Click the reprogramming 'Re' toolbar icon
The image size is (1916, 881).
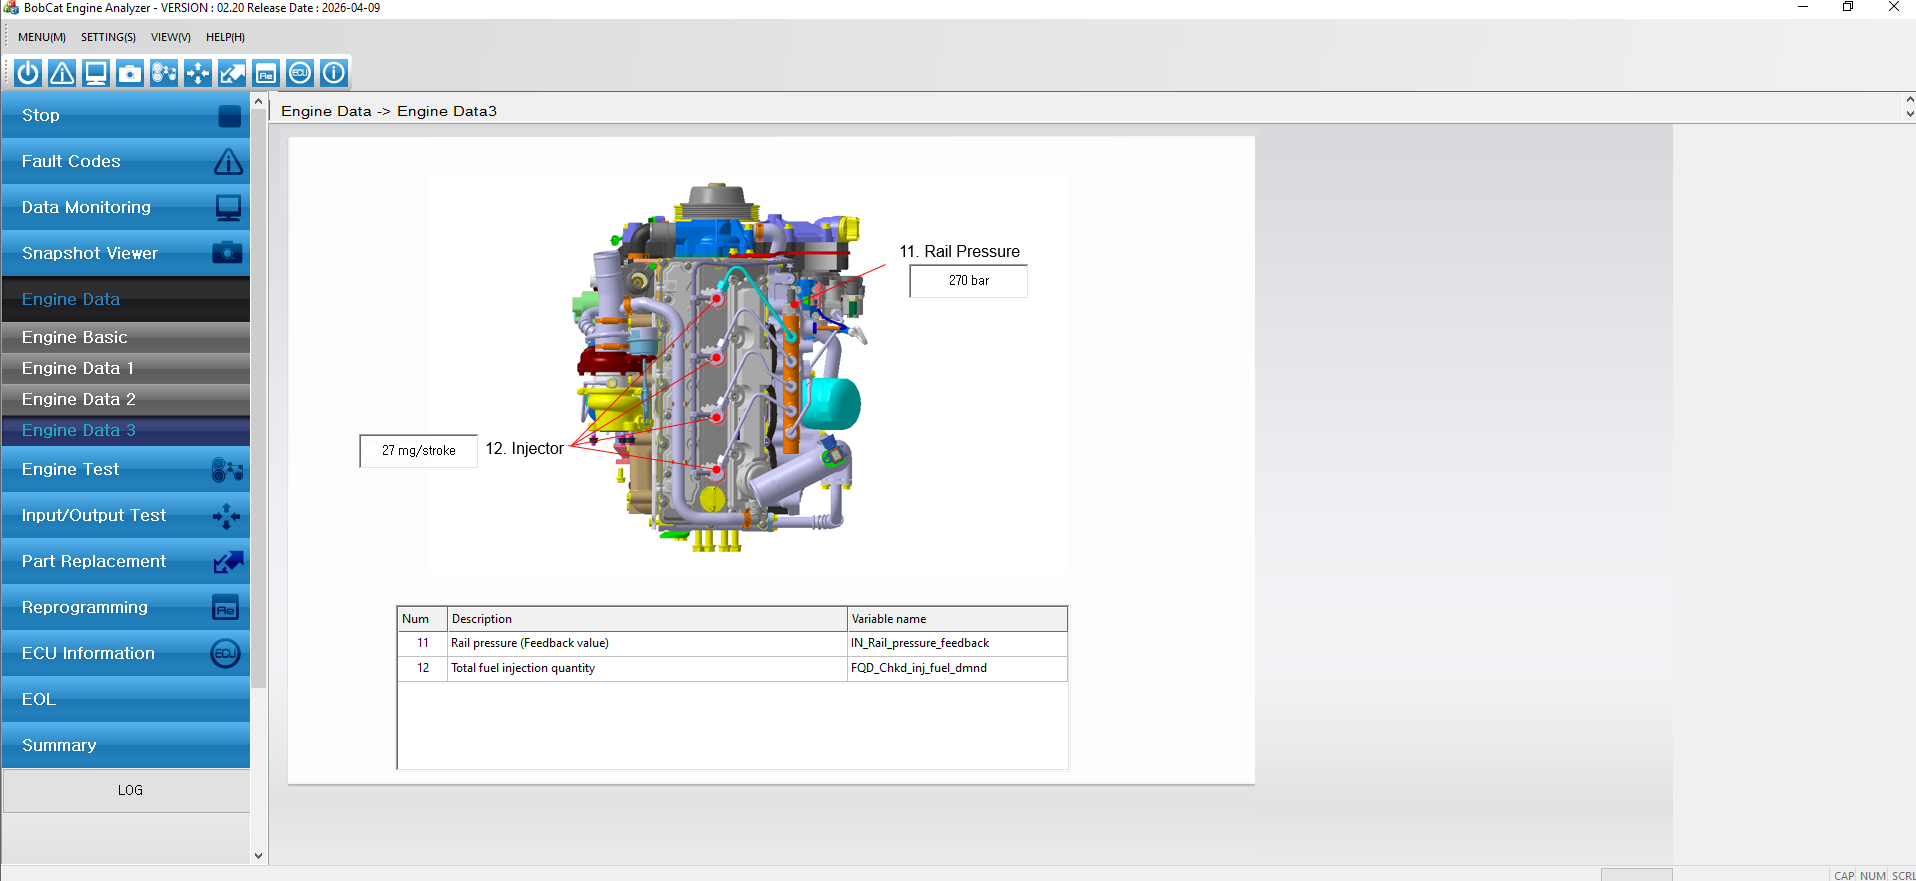coord(266,73)
